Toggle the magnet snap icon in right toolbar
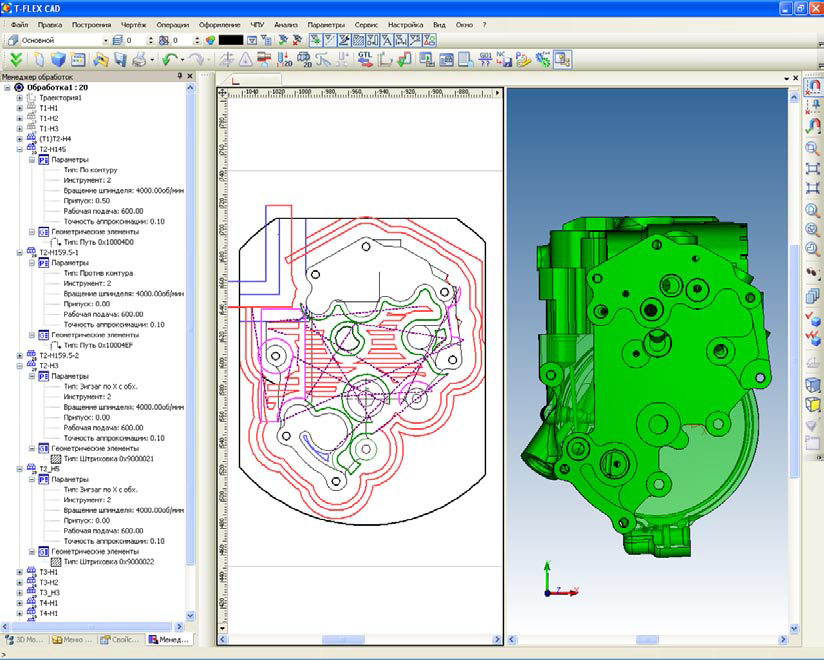The image size is (824, 660). point(812,89)
